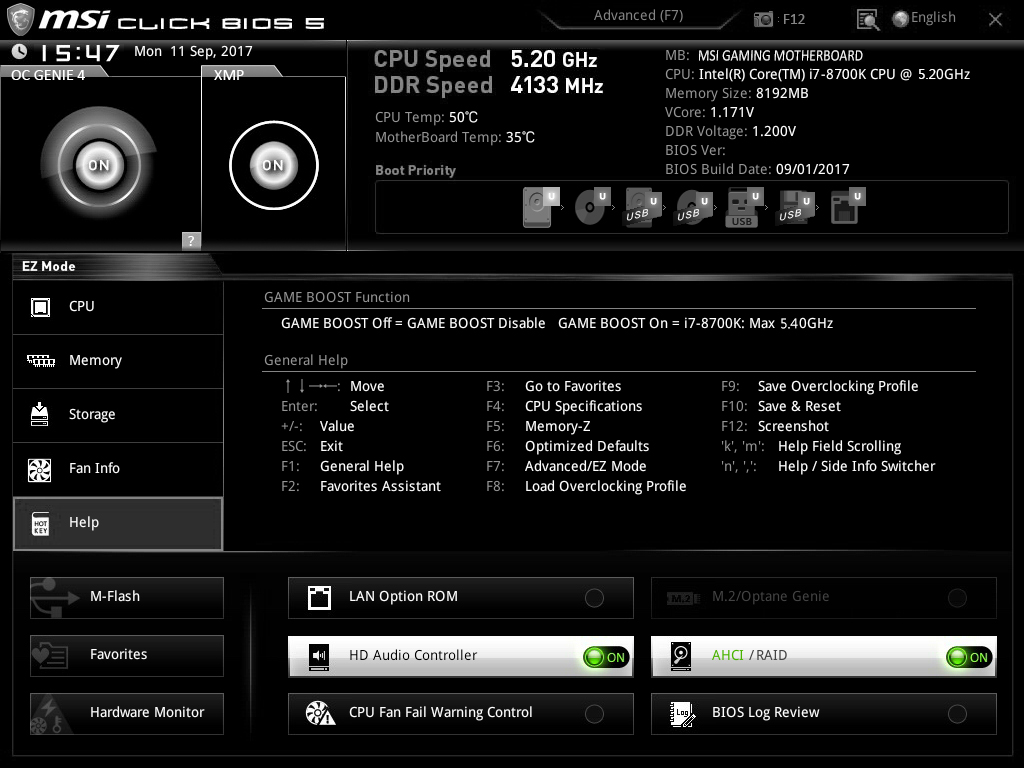Click the clock icon next to time
Image resolution: width=1024 pixels, height=768 pixels.
pos(20,51)
